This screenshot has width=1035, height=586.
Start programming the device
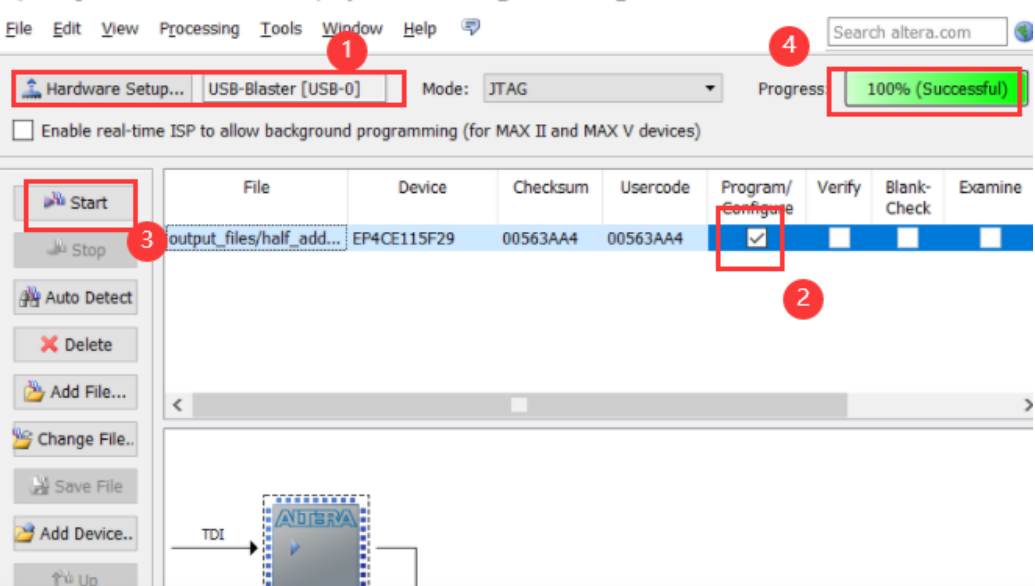[76, 203]
